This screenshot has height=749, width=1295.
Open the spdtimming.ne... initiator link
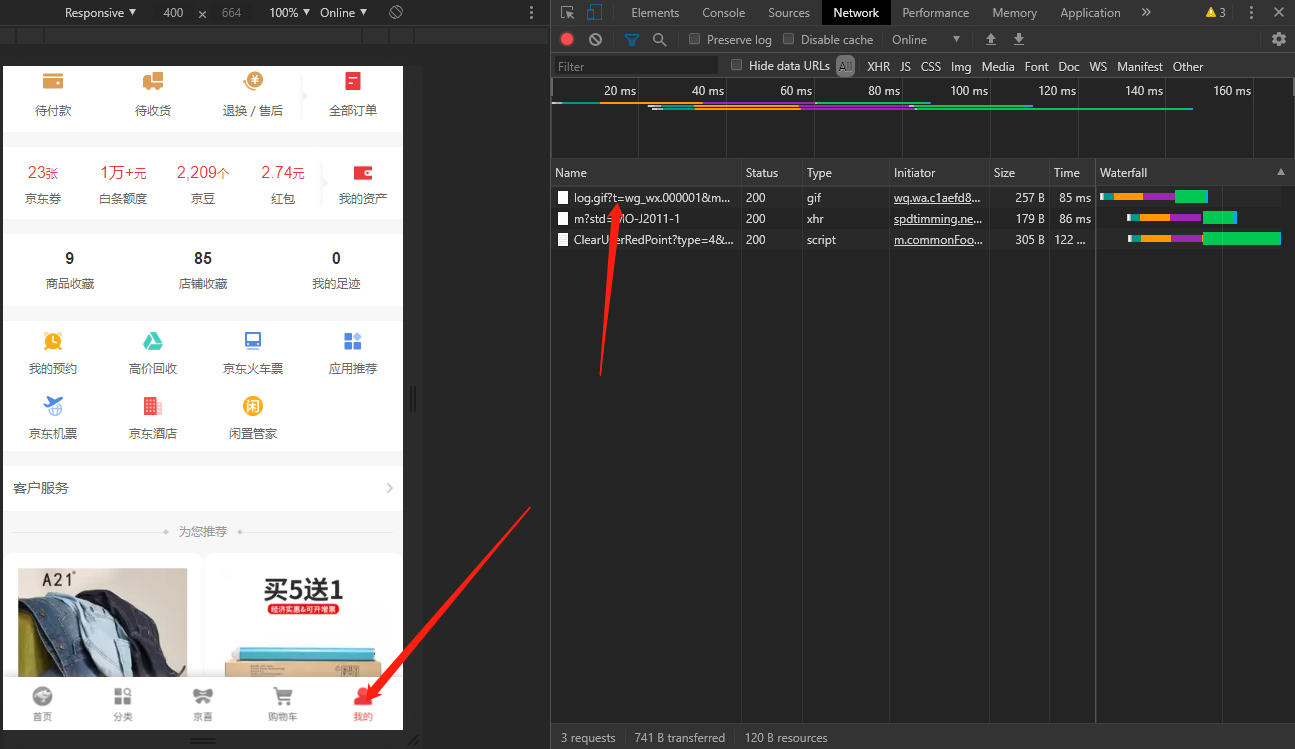[938, 218]
